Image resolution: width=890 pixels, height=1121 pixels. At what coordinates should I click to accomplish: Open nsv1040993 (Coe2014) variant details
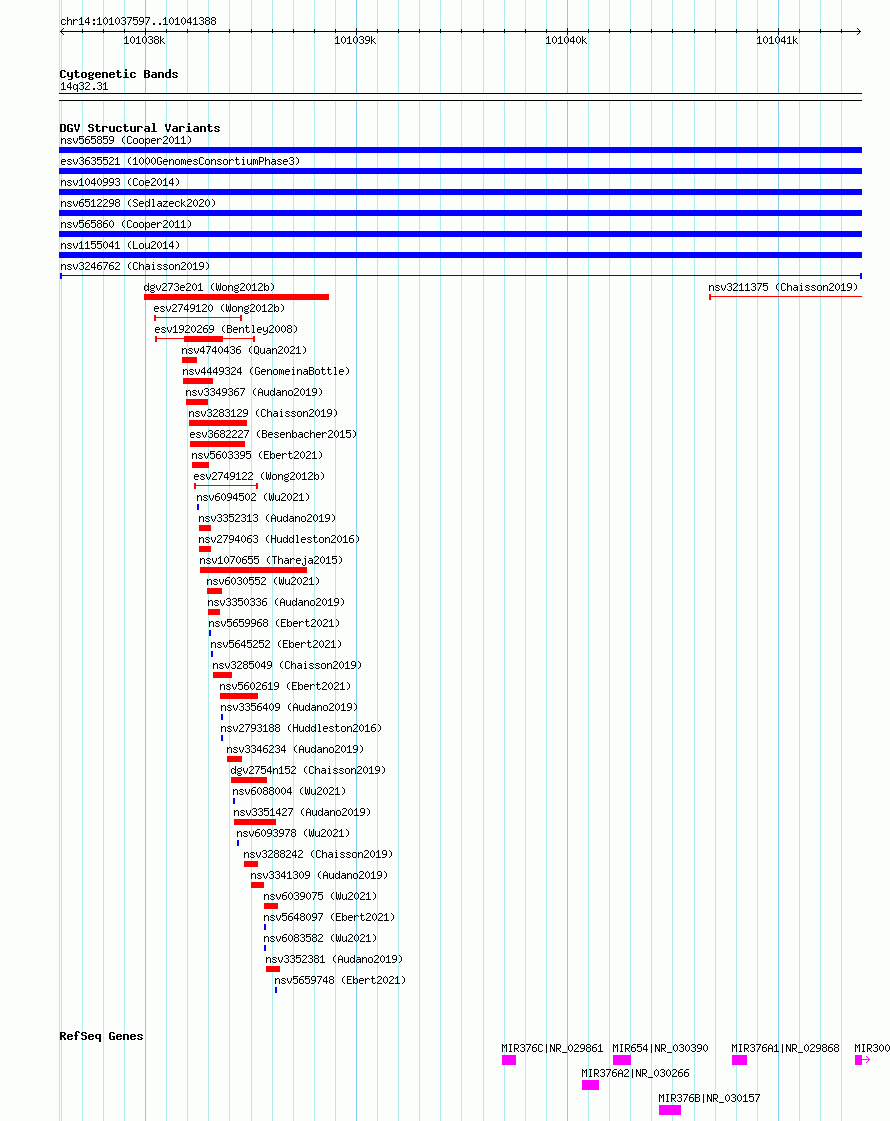point(120,182)
